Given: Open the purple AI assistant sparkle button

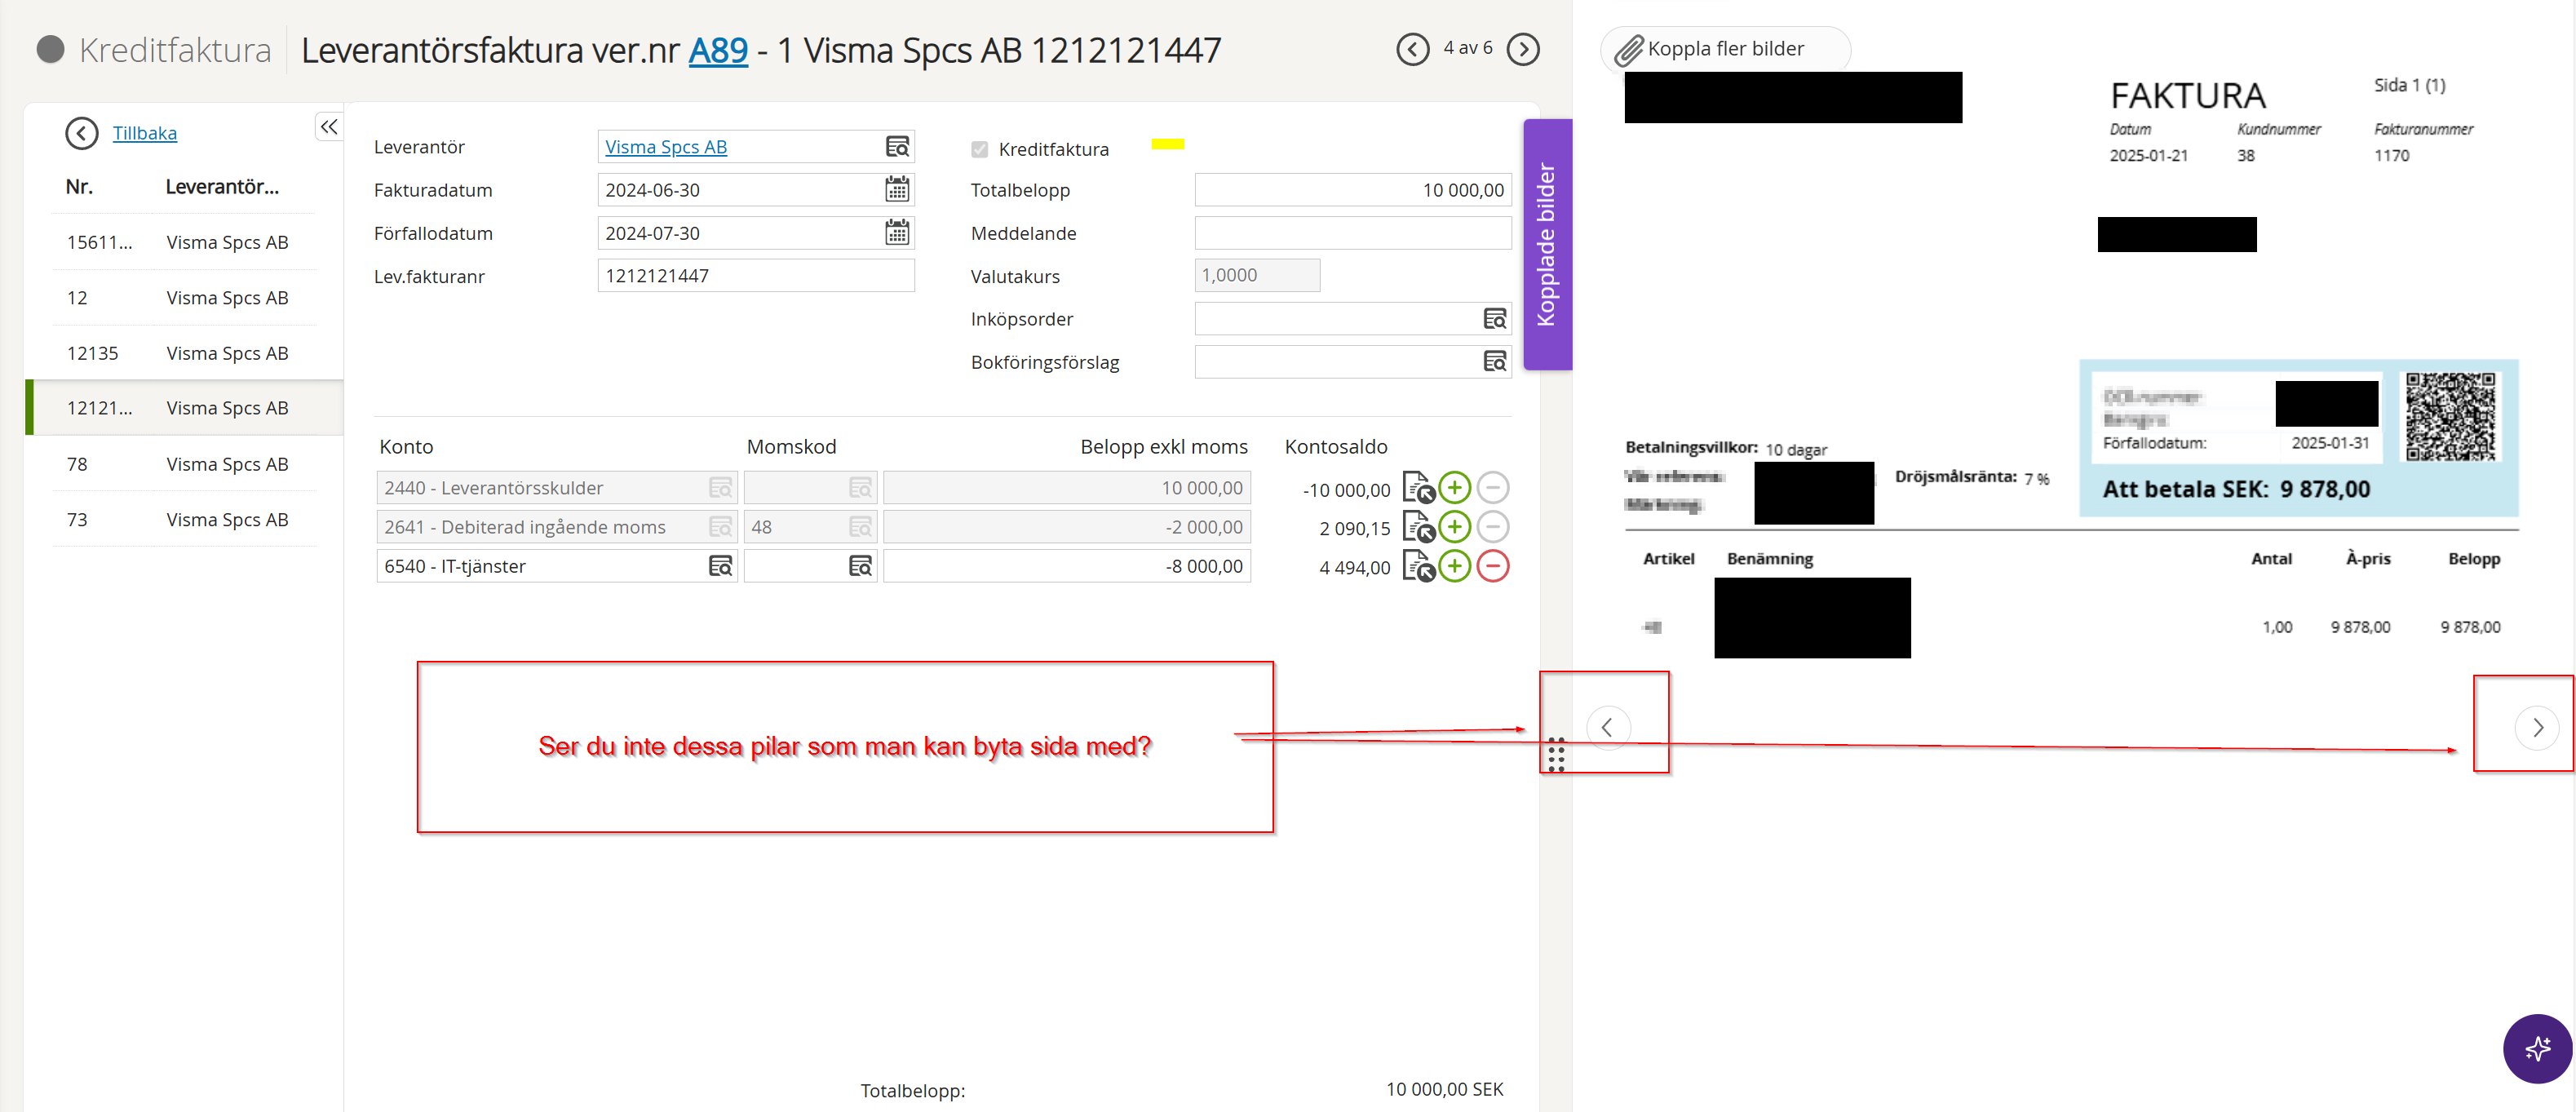Looking at the screenshot, I should pos(2538,1049).
